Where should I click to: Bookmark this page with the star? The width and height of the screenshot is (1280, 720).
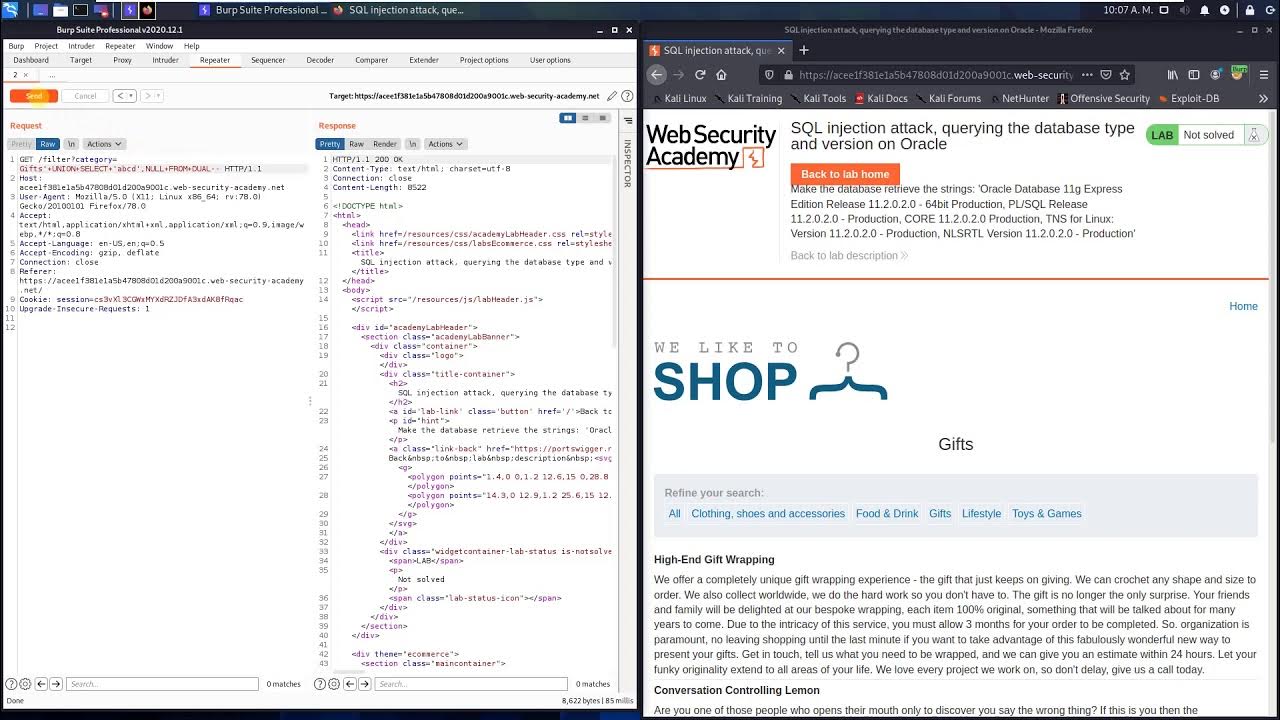click(x=1125, y=74)
